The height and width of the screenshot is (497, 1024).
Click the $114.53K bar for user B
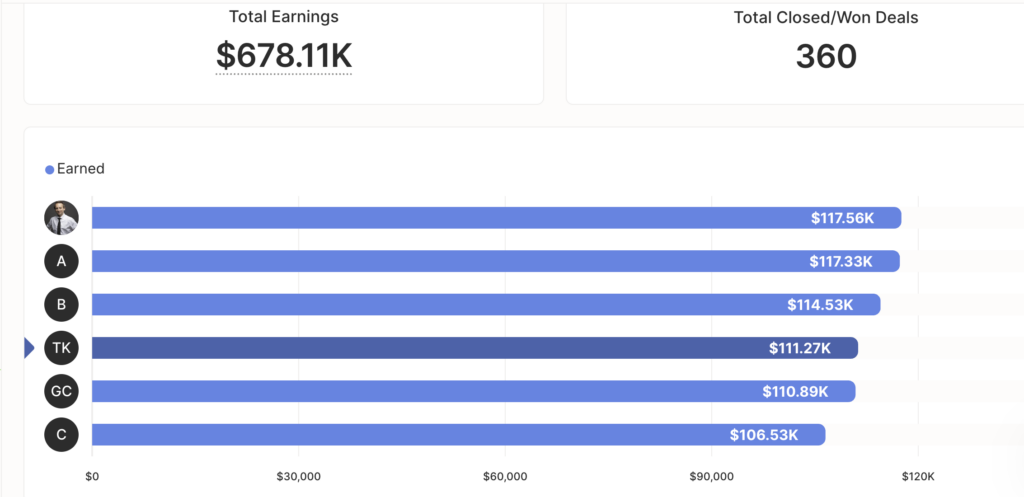coord(486,304)
